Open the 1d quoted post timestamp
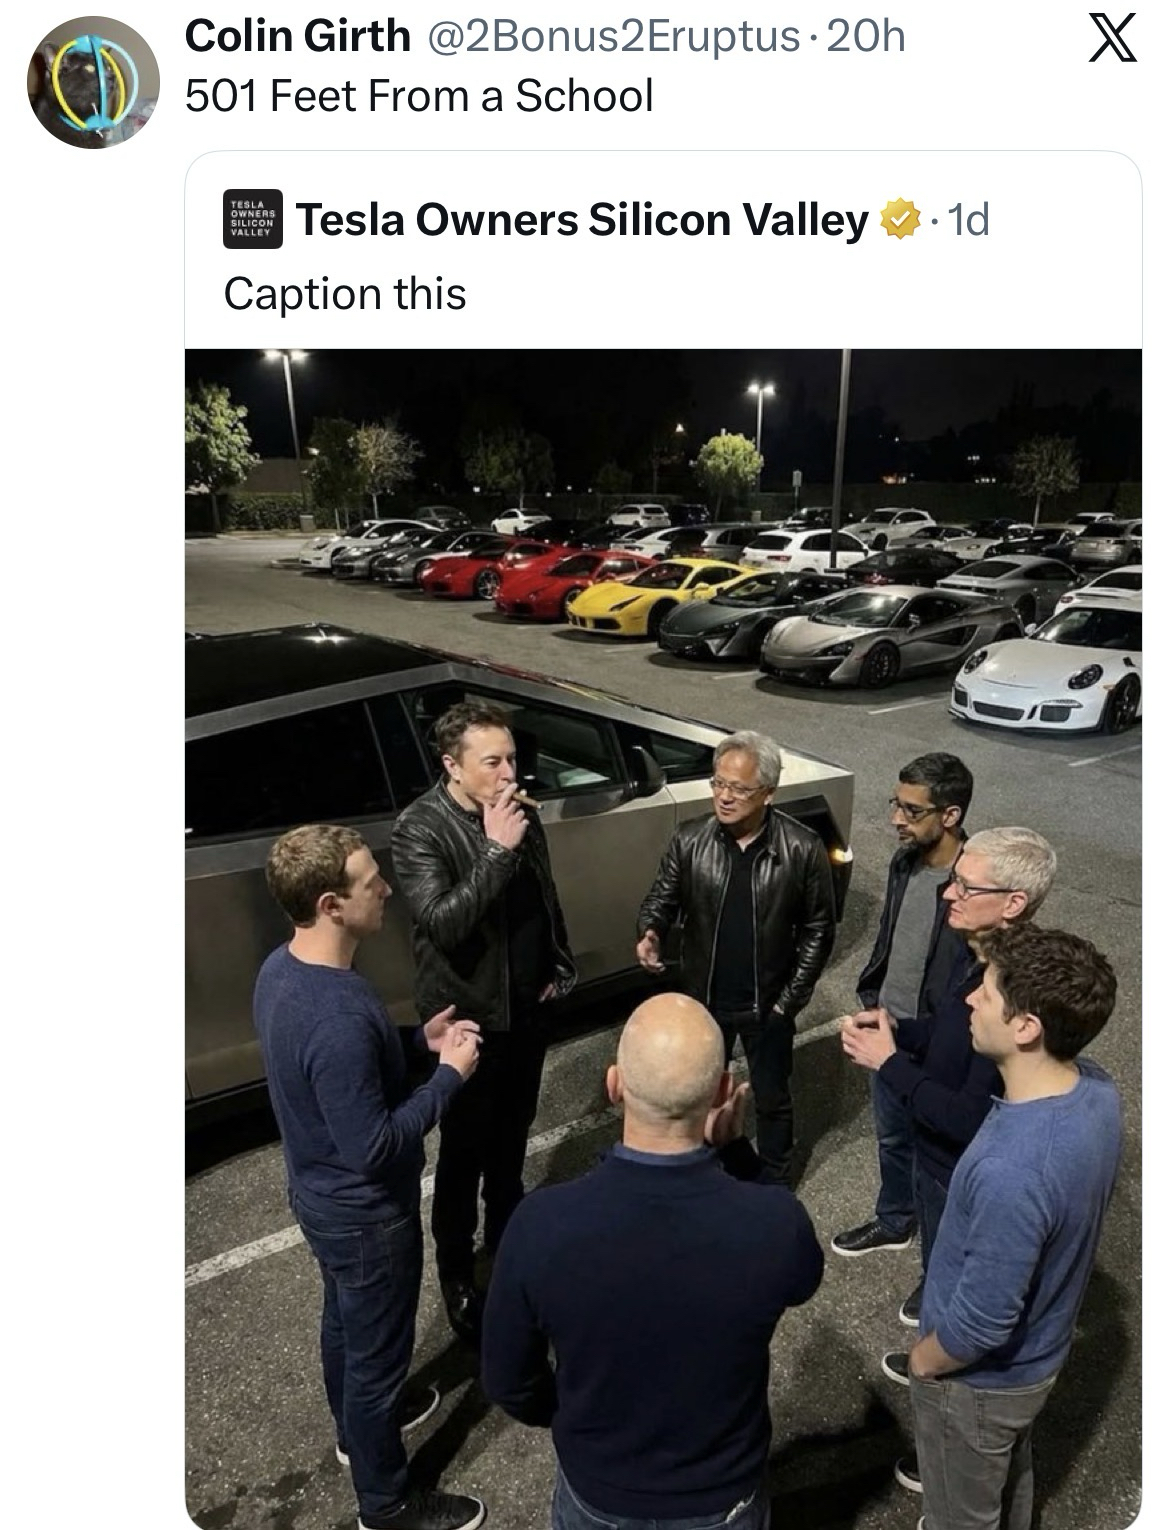Image resolution: width=1170 pixels, height=1530 pixels. tap(967, 220)
